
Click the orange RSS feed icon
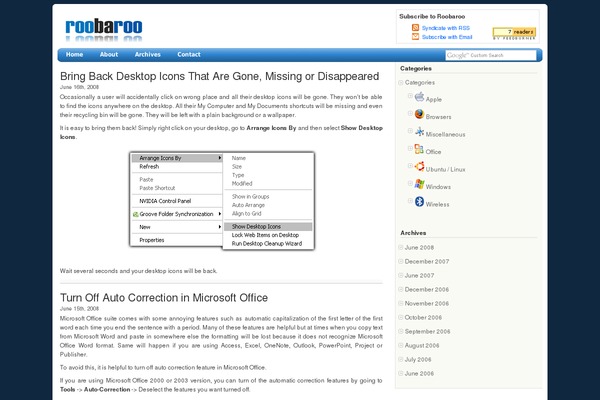click(415, 28)
